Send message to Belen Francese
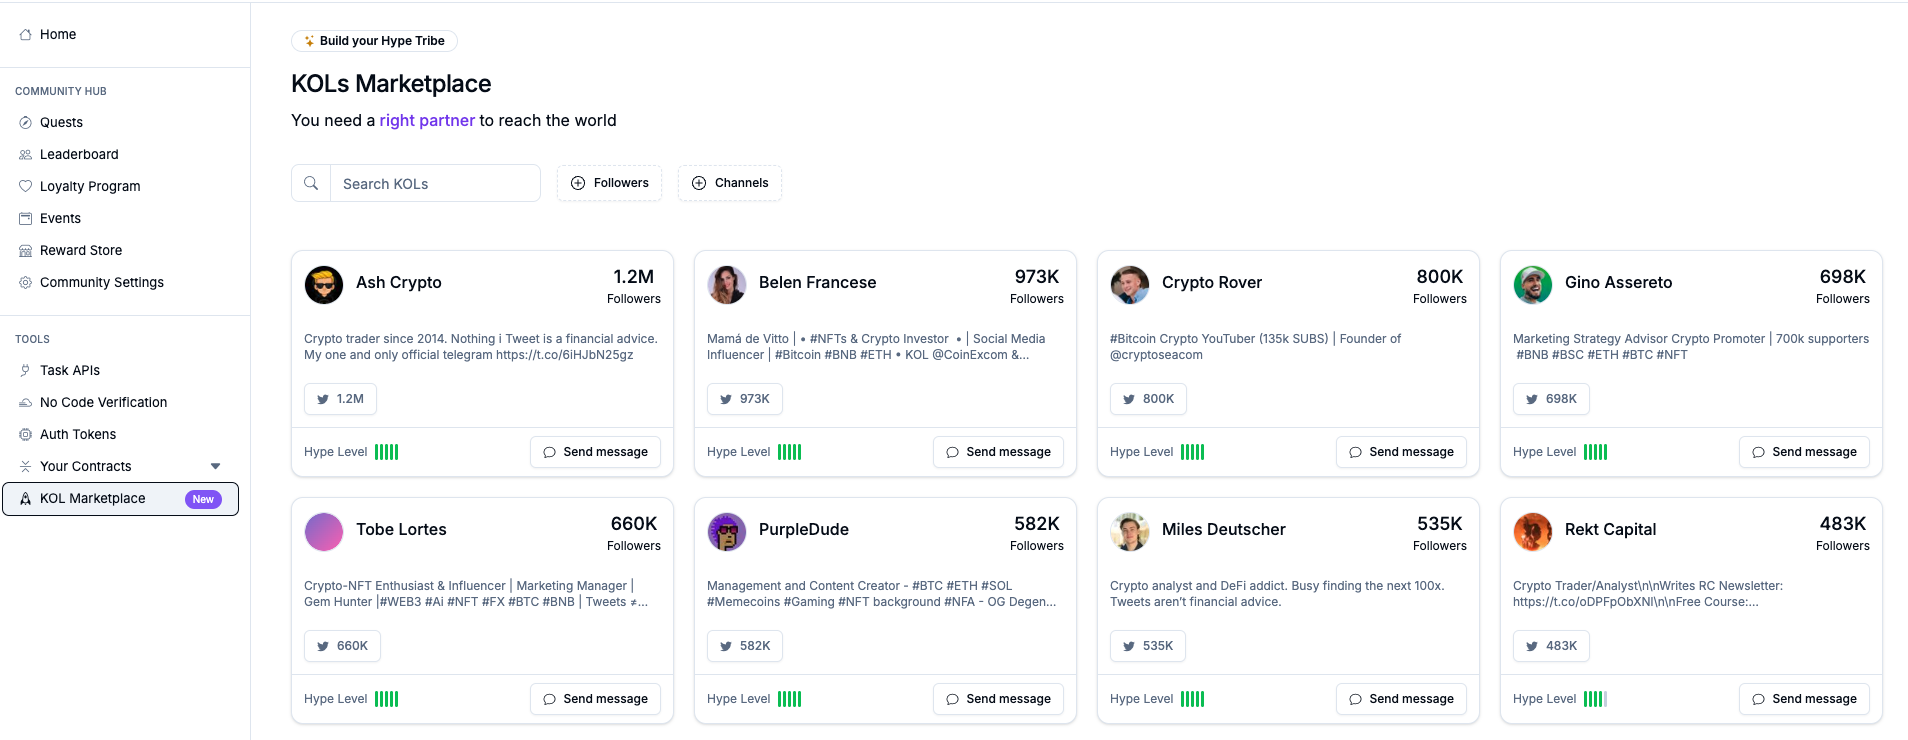The image size is (1908, 740). pyautogui.click(x=998, y=452)
